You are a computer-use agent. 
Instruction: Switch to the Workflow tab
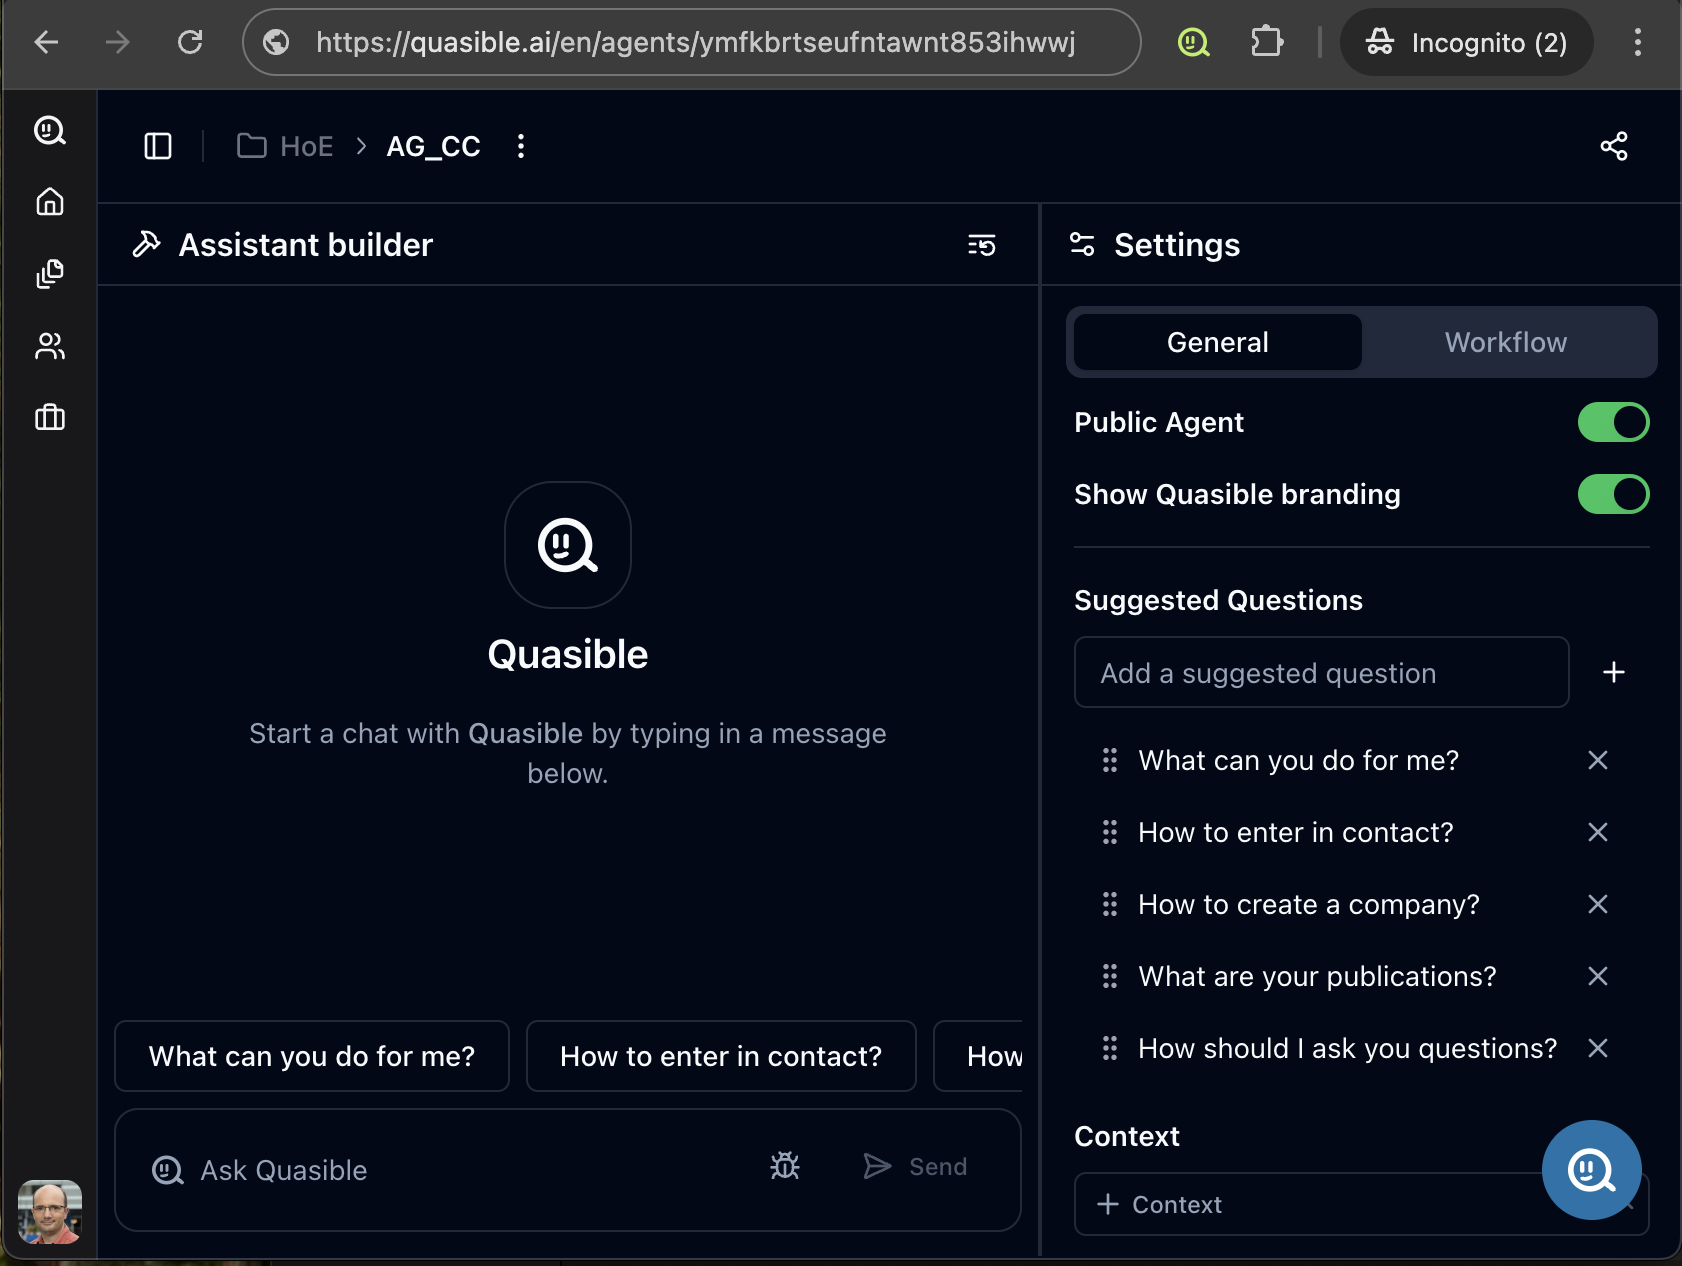pyautogui.click(x=1505, y=342)
